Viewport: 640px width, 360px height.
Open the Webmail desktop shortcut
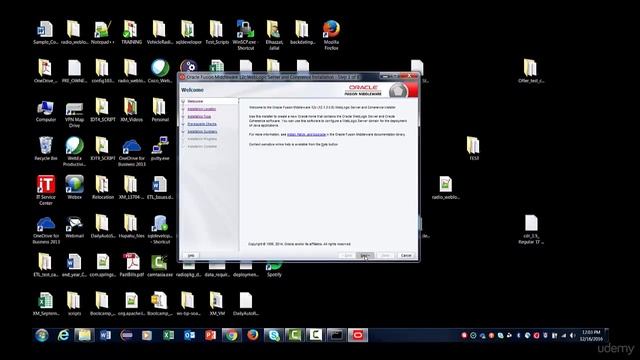[x=74, y=227]
